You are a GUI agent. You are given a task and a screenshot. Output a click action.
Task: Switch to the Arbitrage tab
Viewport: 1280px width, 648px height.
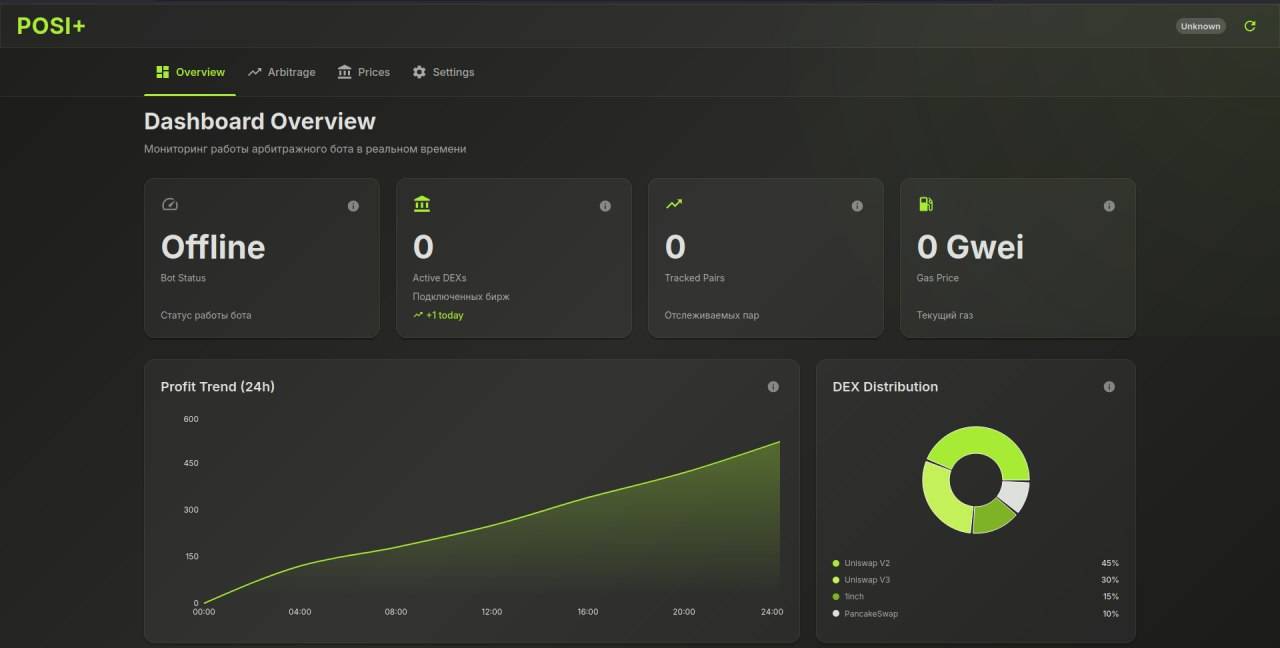(282, 72)
